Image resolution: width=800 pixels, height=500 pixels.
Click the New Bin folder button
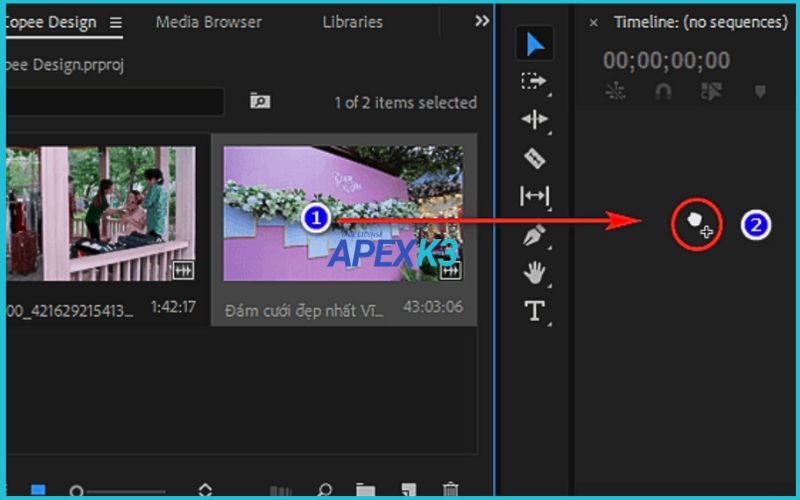(366, 490)
